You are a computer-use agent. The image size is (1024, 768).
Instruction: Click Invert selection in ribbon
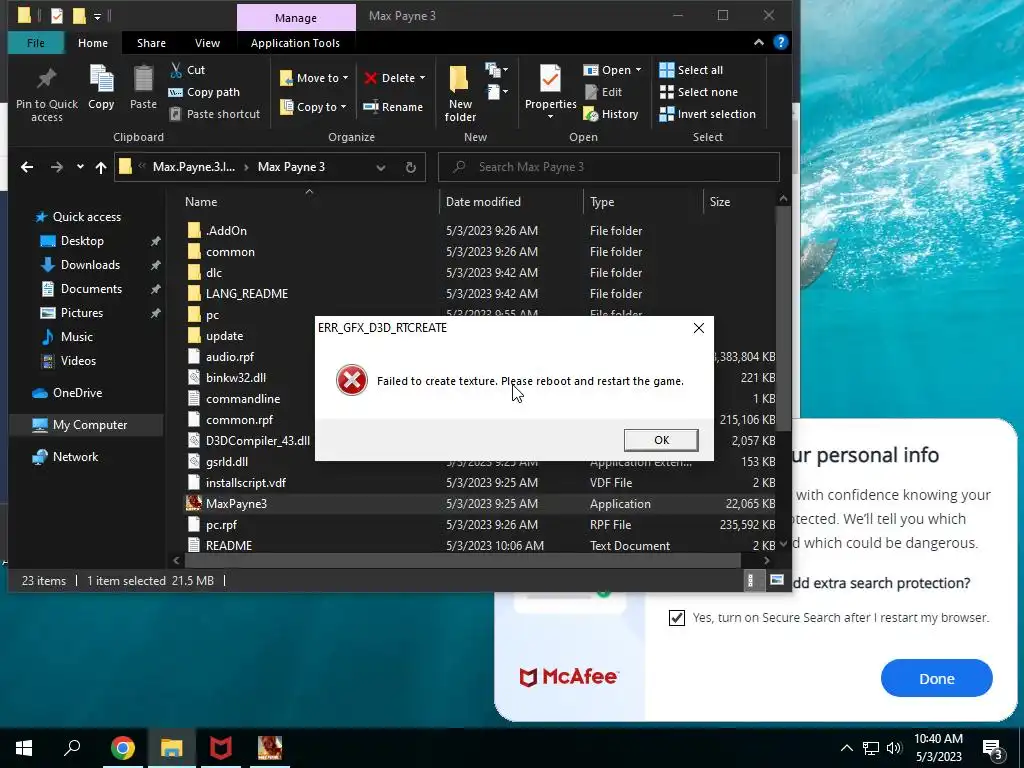(707, 114)
